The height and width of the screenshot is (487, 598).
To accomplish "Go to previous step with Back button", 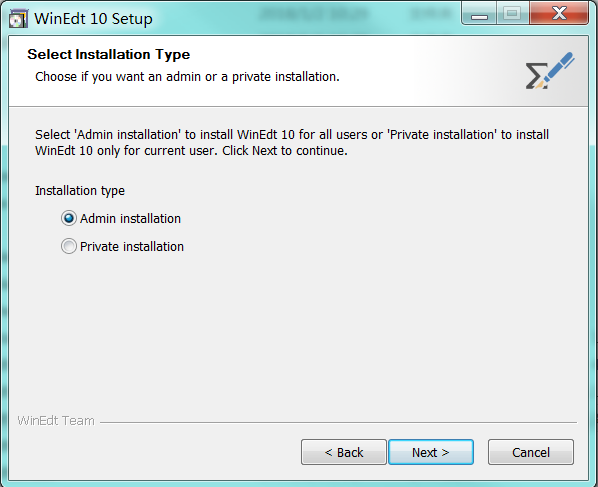I will (x=344, y=452).
